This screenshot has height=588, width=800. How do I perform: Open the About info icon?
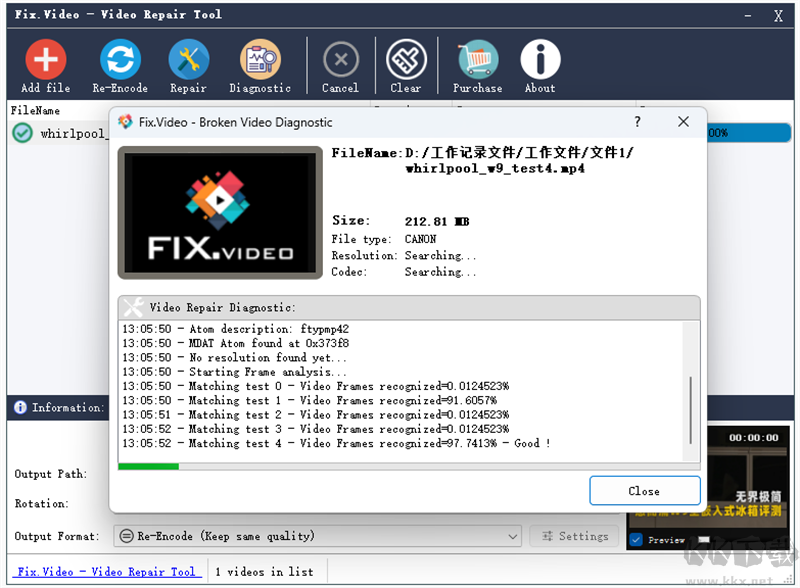[x=540, y=58]
